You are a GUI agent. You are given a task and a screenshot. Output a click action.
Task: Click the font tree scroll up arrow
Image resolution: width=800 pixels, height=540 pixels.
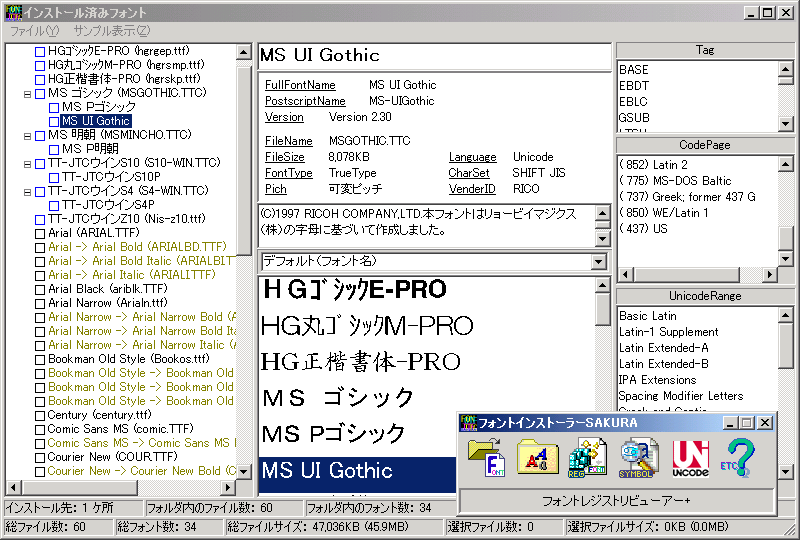click(x=244, y=52)
